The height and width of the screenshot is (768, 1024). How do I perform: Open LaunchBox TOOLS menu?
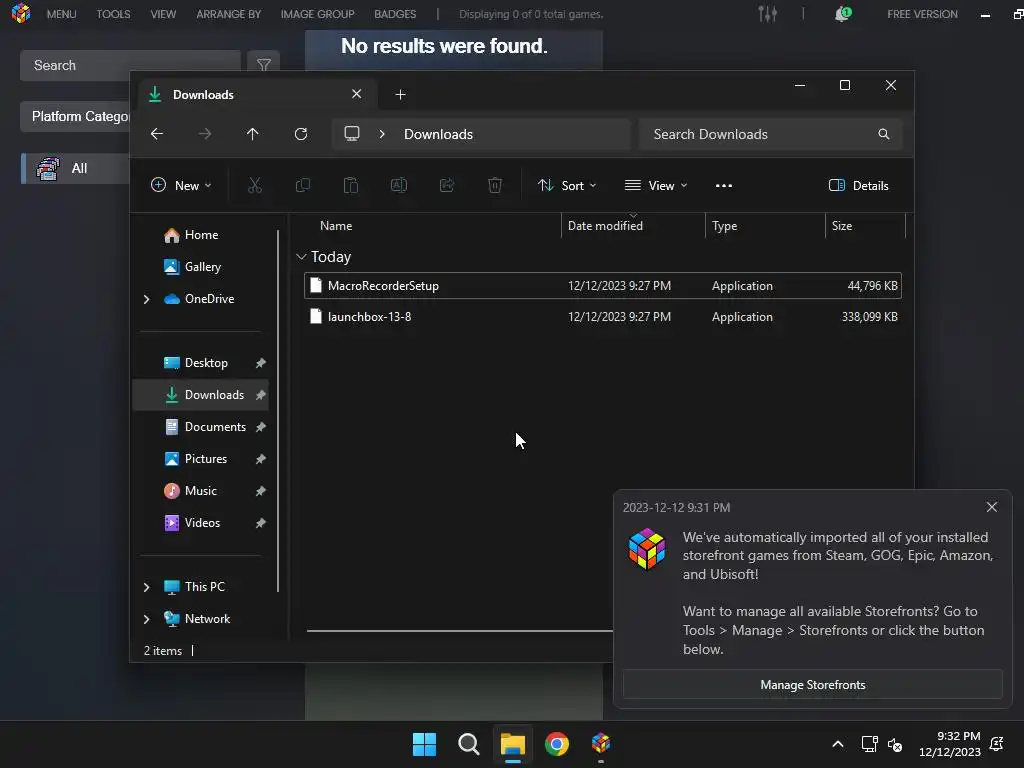[x=113, y=14]
